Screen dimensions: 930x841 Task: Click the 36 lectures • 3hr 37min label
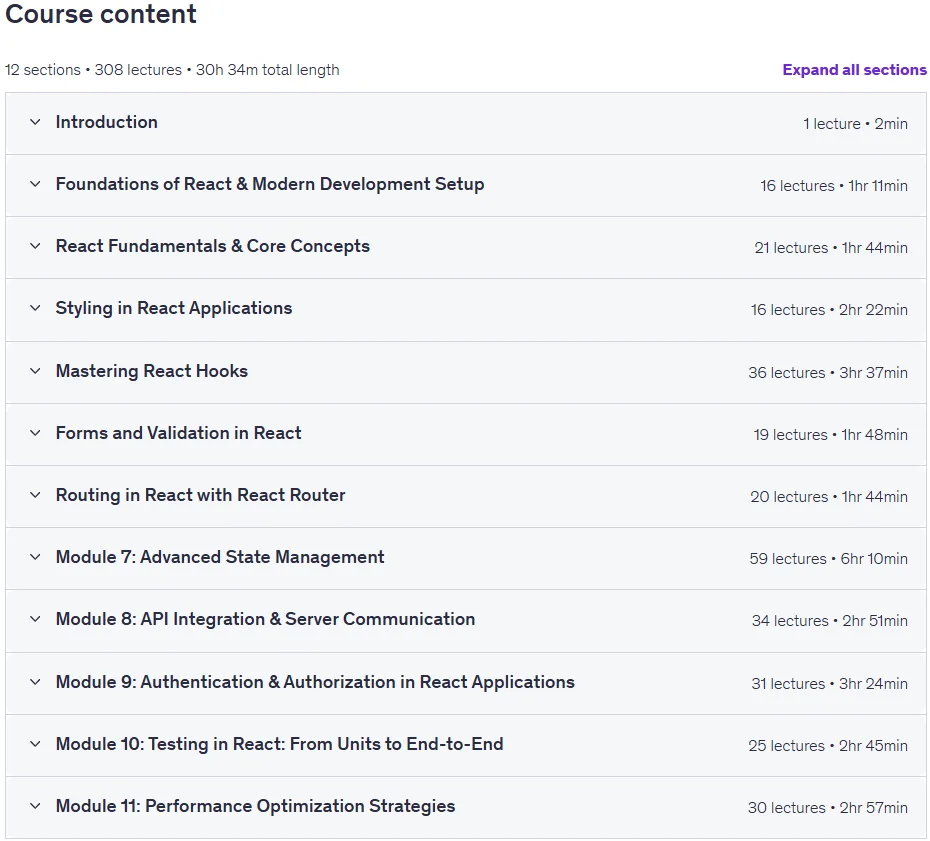828,372
